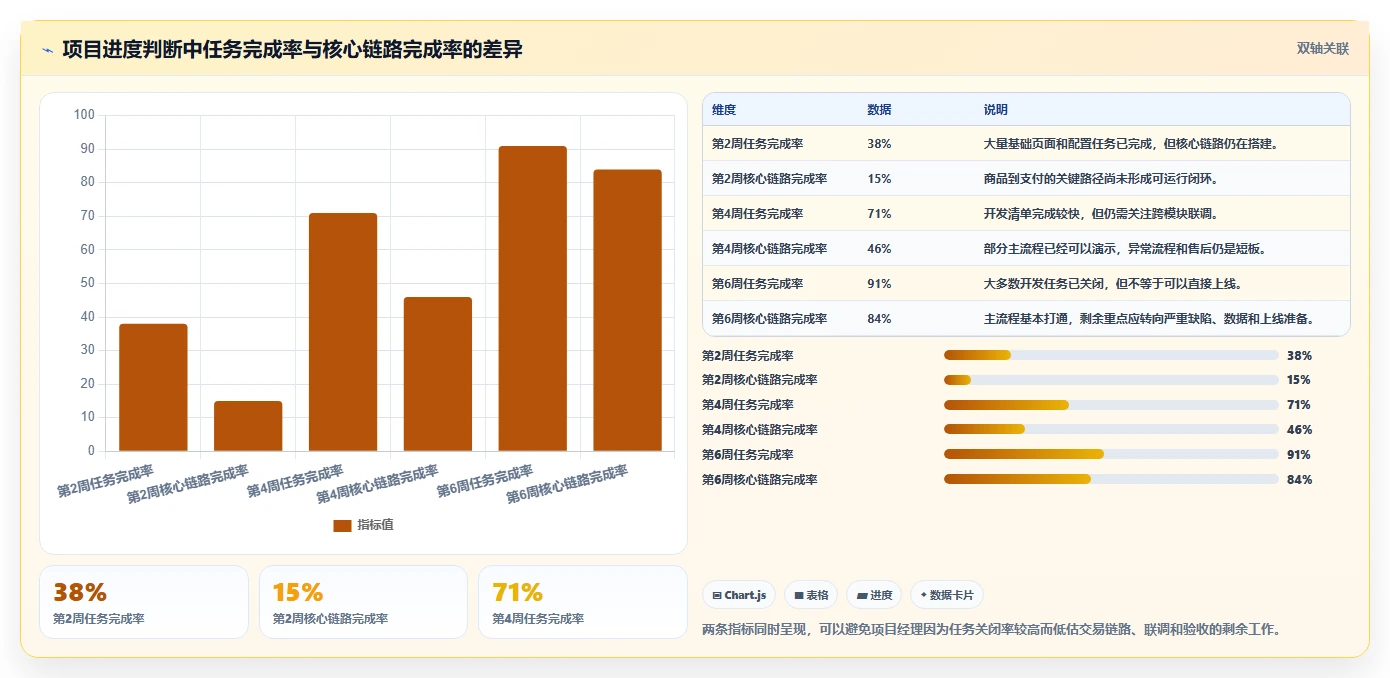
Task: Click table cell 第6周核心链路完成率
Action: point(769,319)
